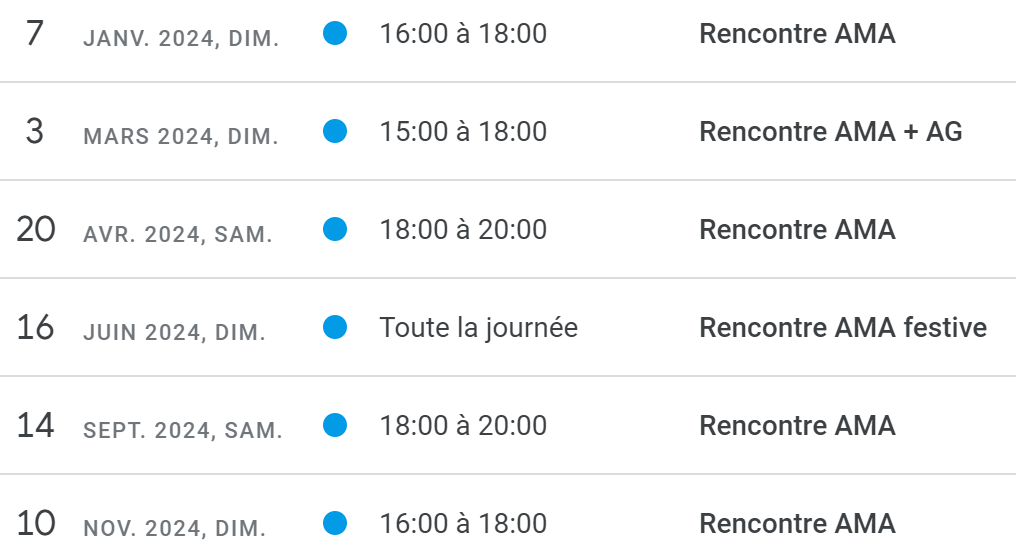Click the blue dot for 3 mars event
The width and height of the screenshot is (1016, 553).
pyautogui.click(x=335, y=131)
